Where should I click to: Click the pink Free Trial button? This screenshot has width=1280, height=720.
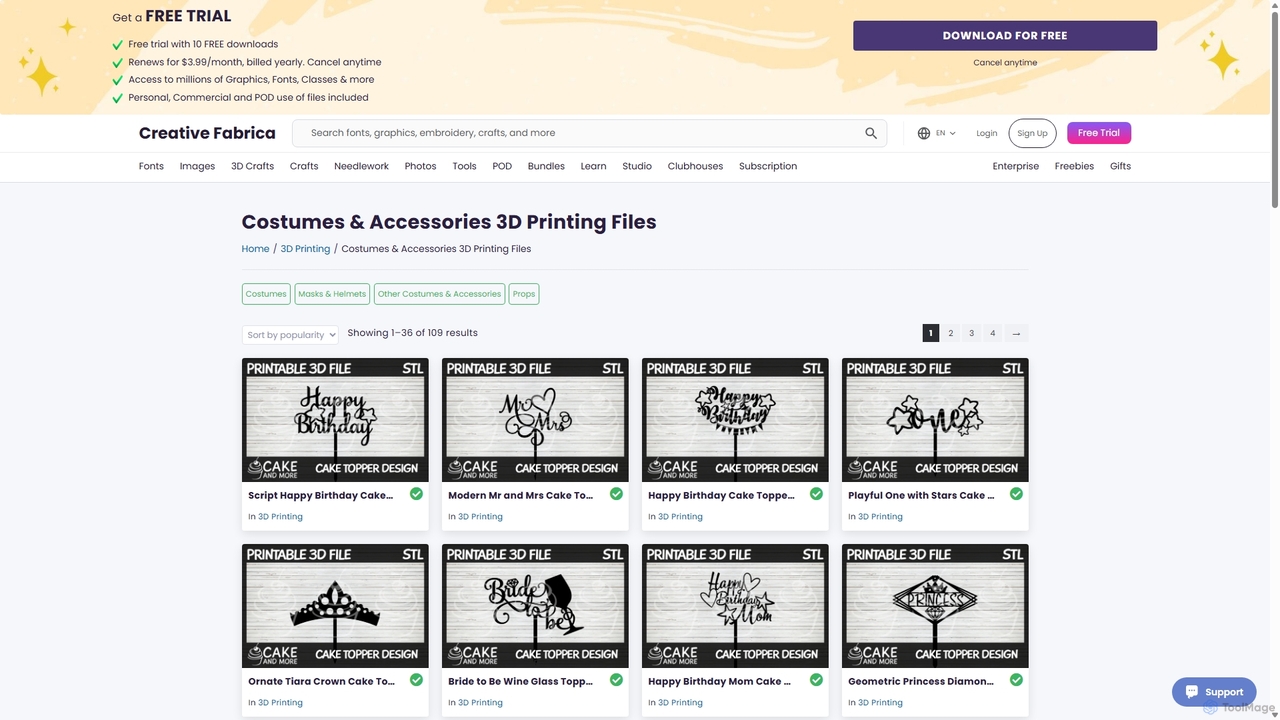pos(1099,133)
